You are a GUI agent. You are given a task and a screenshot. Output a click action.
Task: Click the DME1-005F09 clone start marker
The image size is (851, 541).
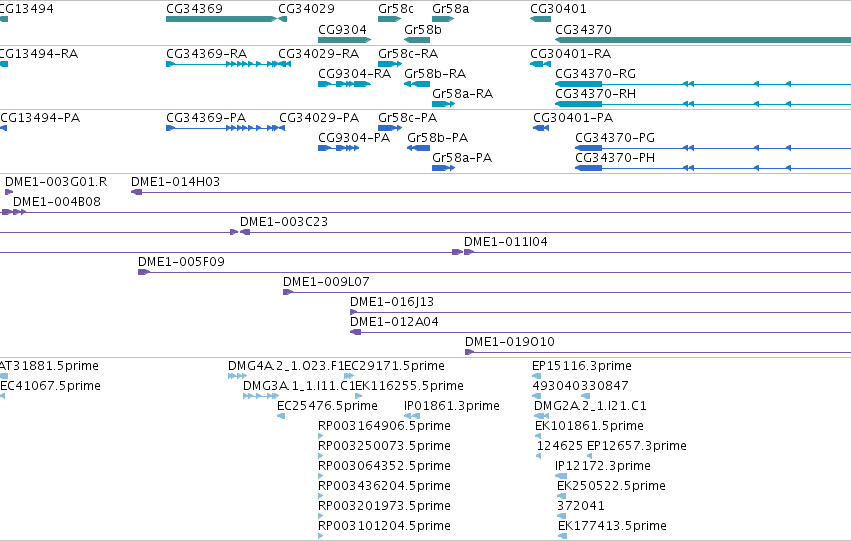(144, 272)
